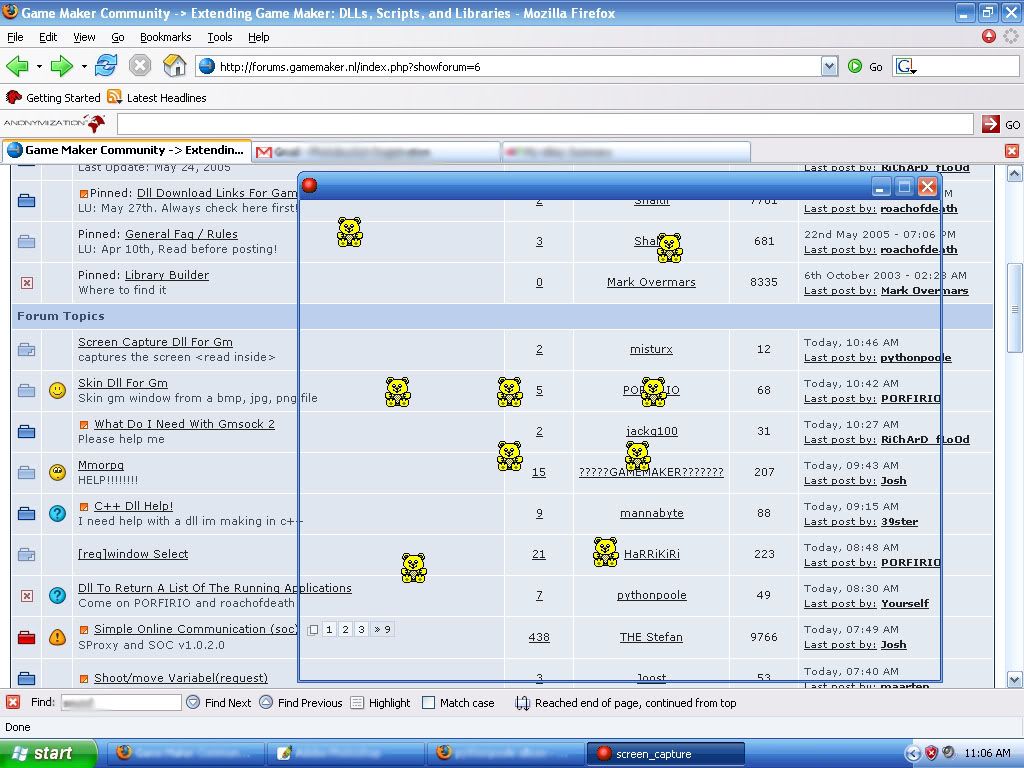Go to the Home page icon
This screenshot has width=1024, height=768.
click(x=174, y=66)
